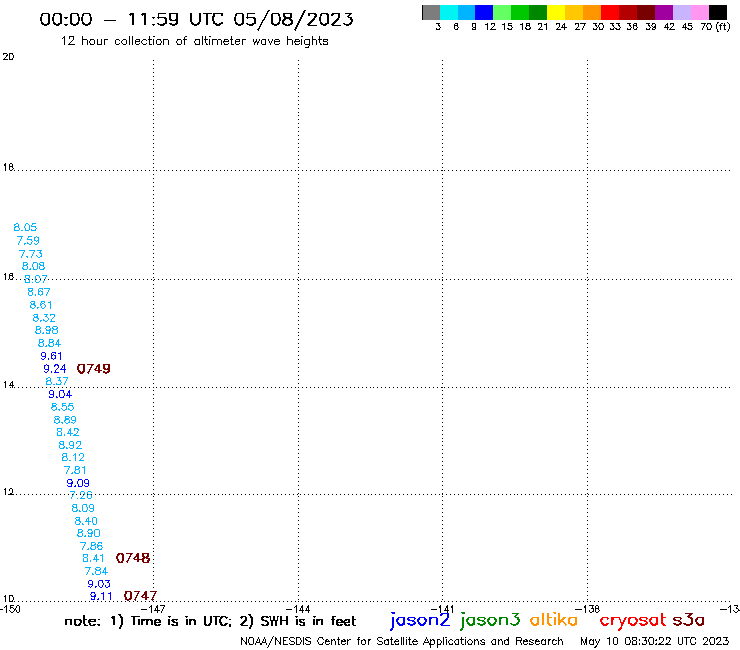
Task: Click the longitude axis label -147
Action: click(153, 609)
